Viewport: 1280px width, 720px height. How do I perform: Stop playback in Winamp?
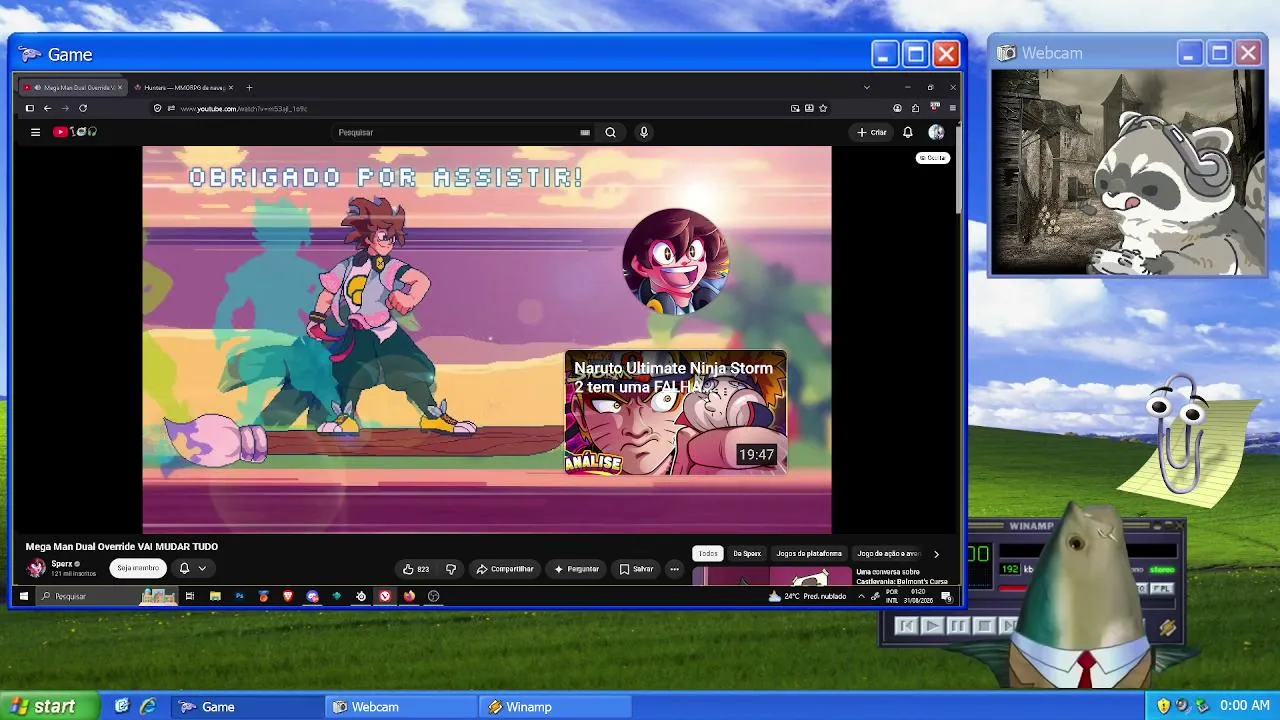(x=983, y=626)
